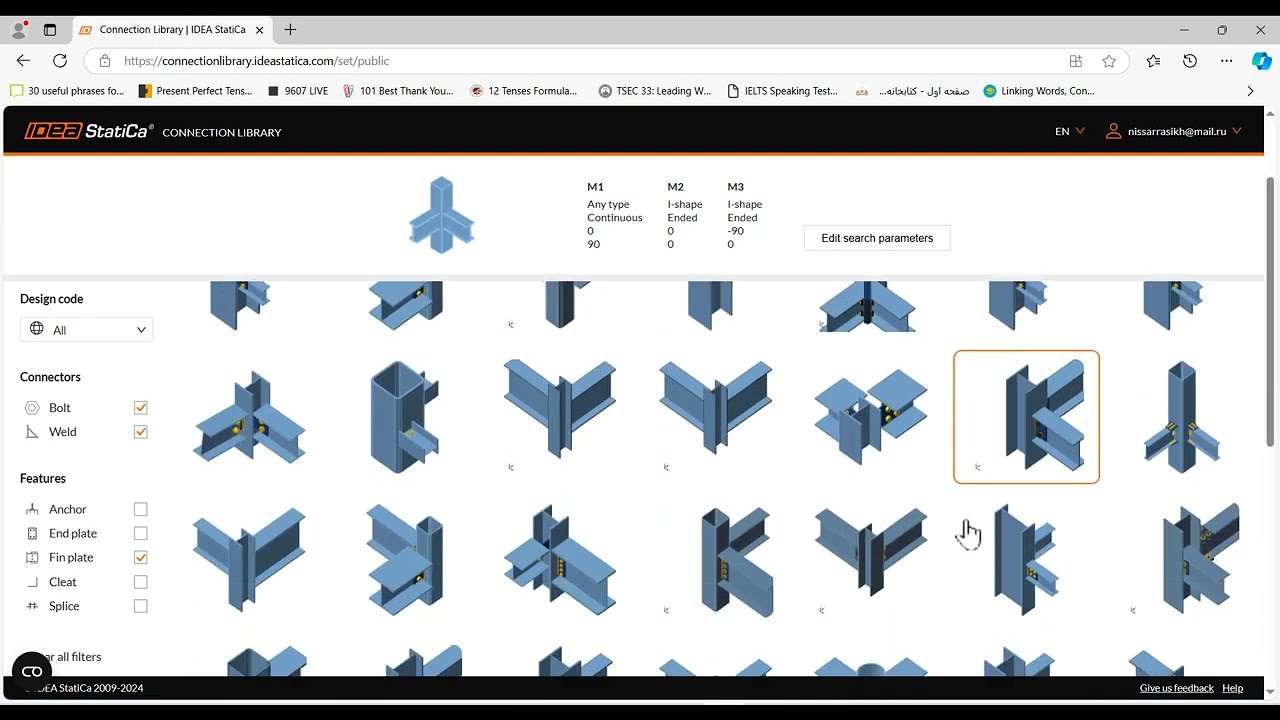Select the thumbnail with the mouse cursor on it
The height and width of the screenshot is (720, 1280).
[1026, 560]
